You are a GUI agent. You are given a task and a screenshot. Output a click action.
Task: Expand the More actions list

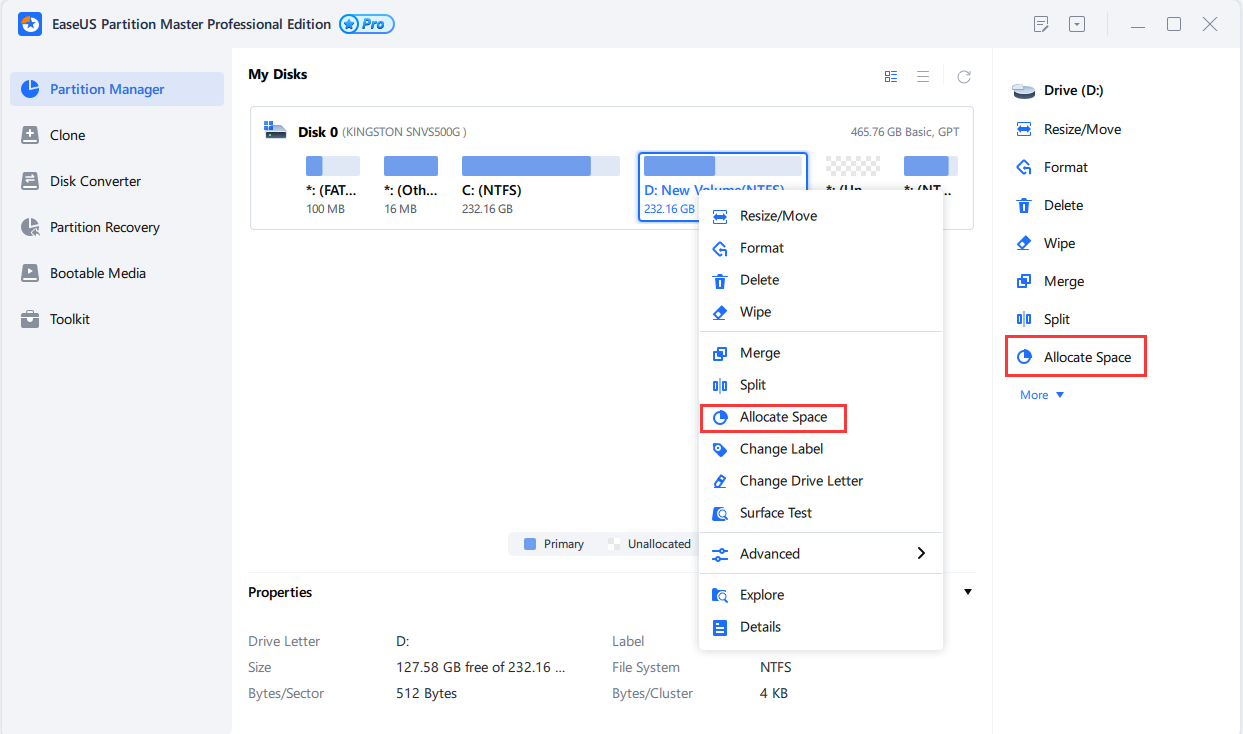(x=1042, y=395)
